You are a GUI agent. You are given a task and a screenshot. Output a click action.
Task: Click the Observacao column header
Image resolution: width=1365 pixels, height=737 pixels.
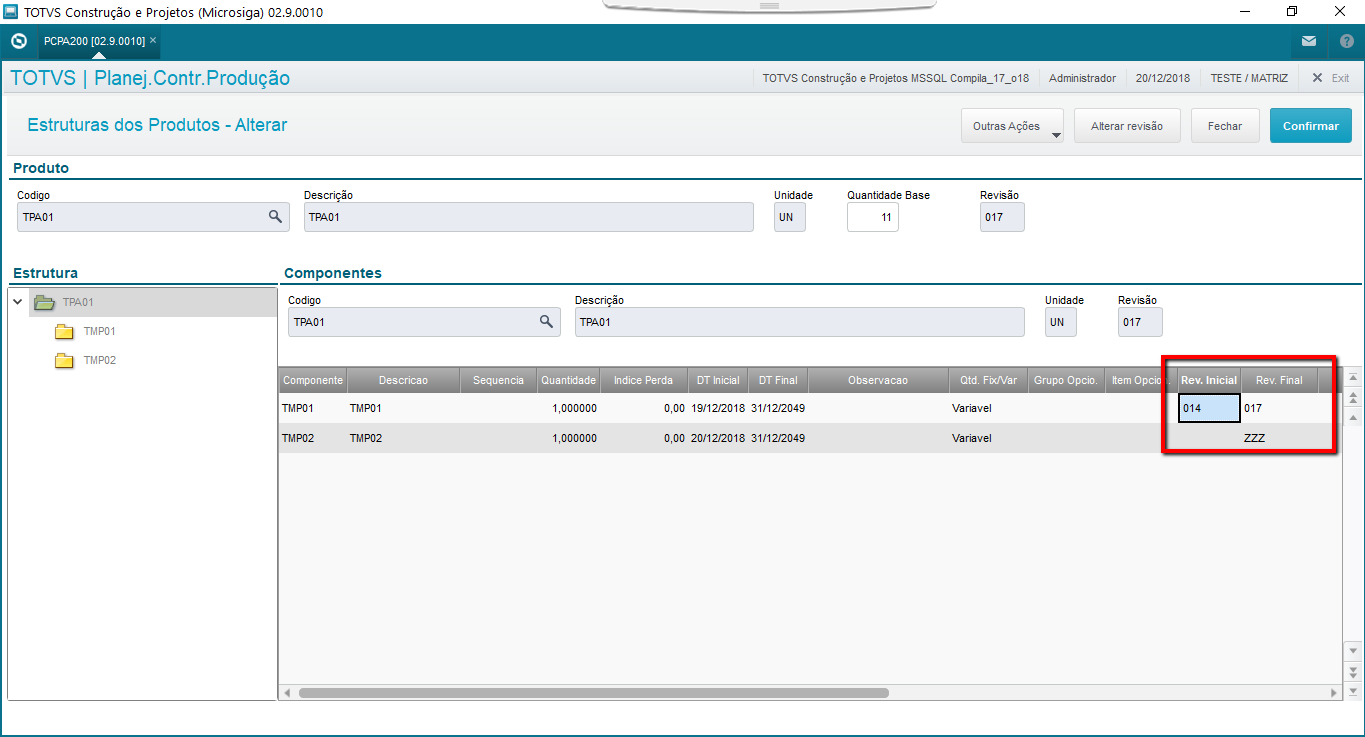(878, 380)
